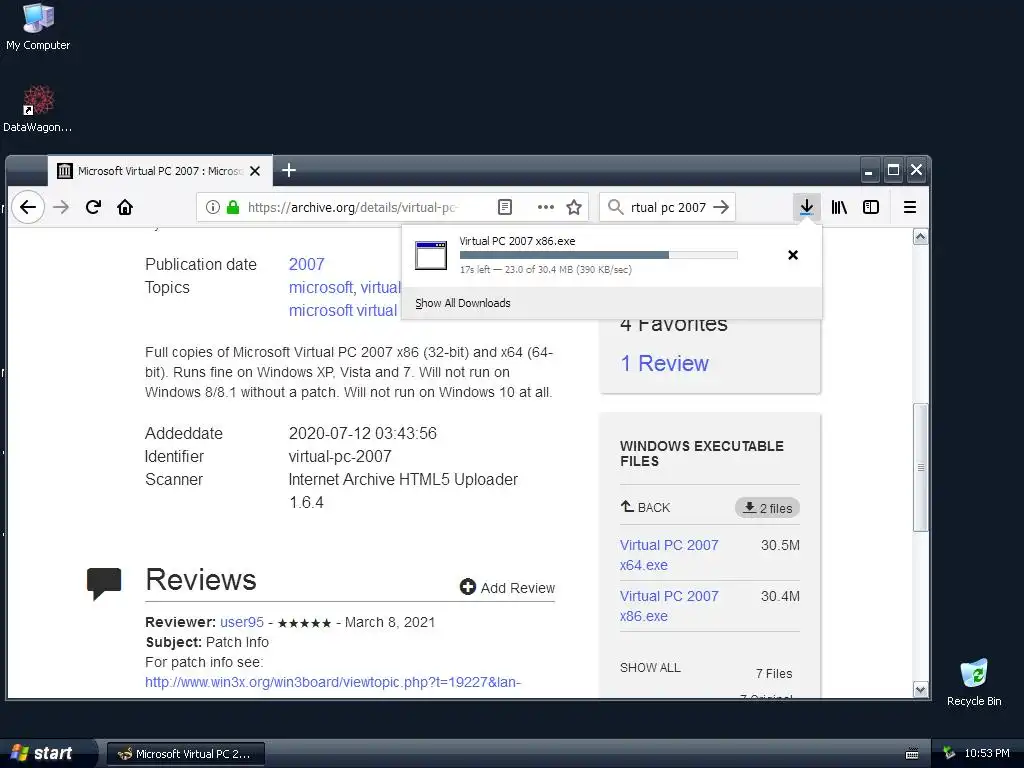Screen dimensions: 1024x768
Task: Open page actions three-dot menu
Action: coord(545,207)
